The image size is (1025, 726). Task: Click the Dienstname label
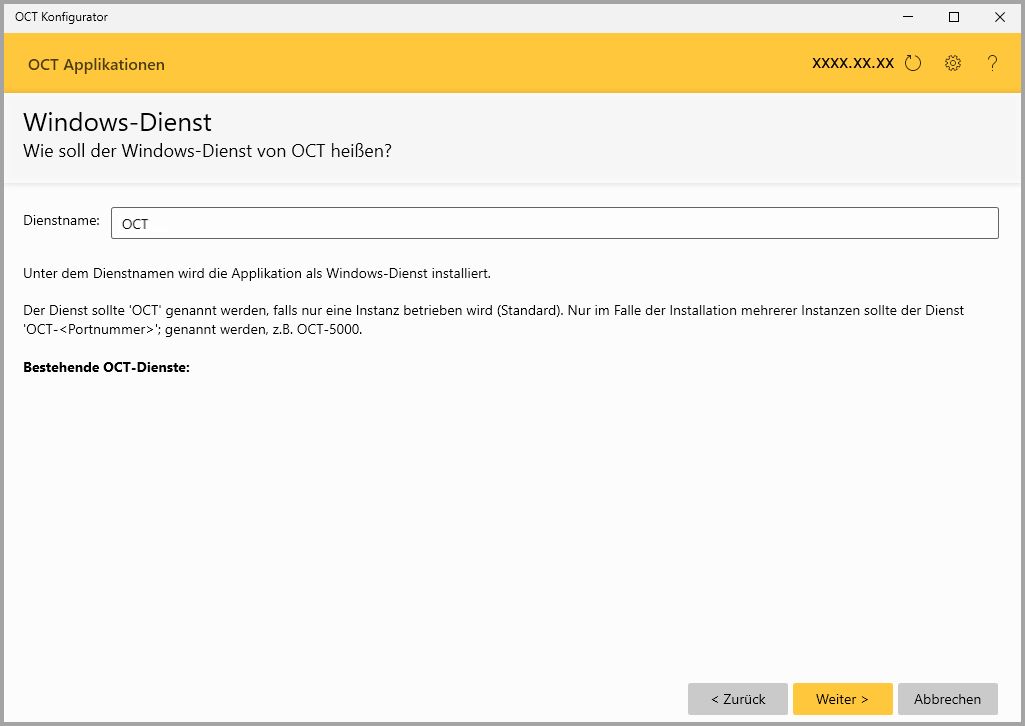61,221
